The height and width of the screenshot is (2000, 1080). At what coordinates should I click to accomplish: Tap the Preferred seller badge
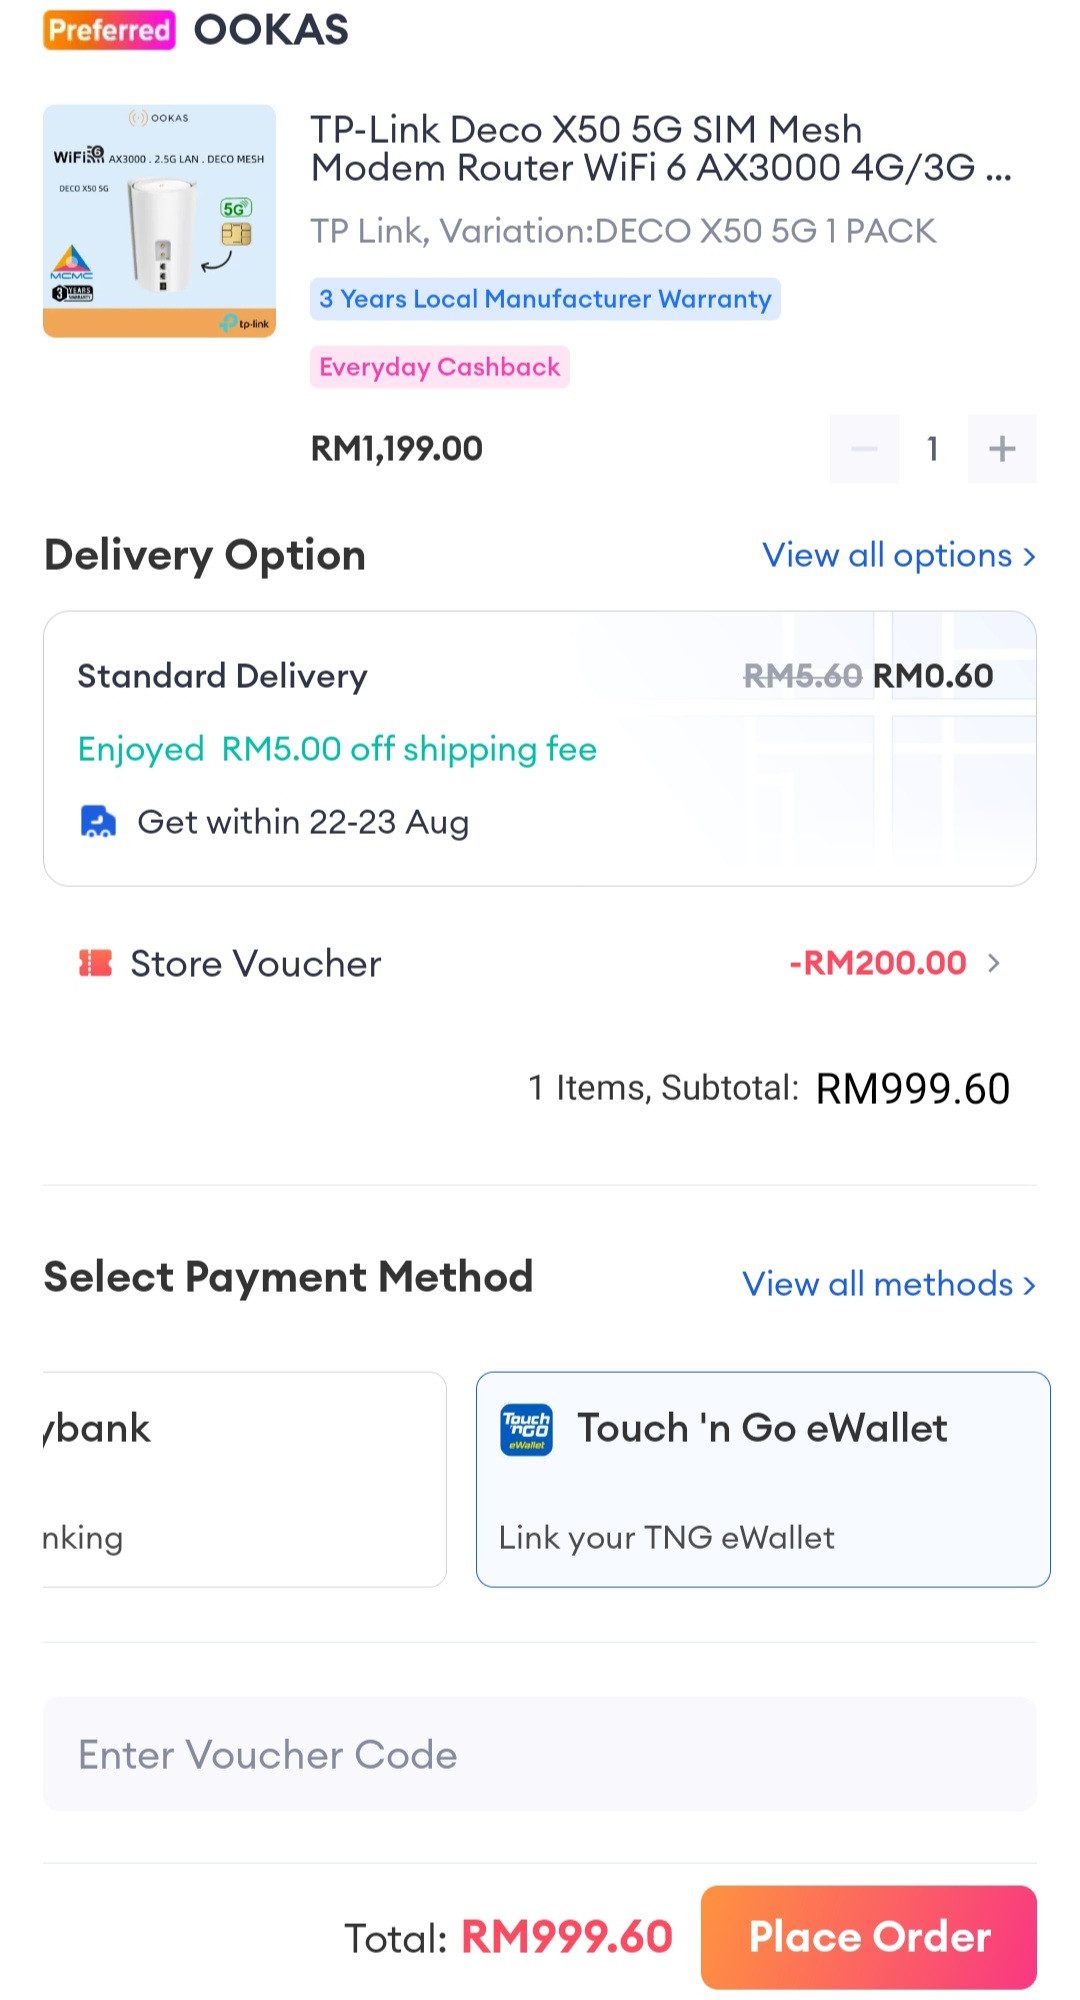(x=109, y=30)
